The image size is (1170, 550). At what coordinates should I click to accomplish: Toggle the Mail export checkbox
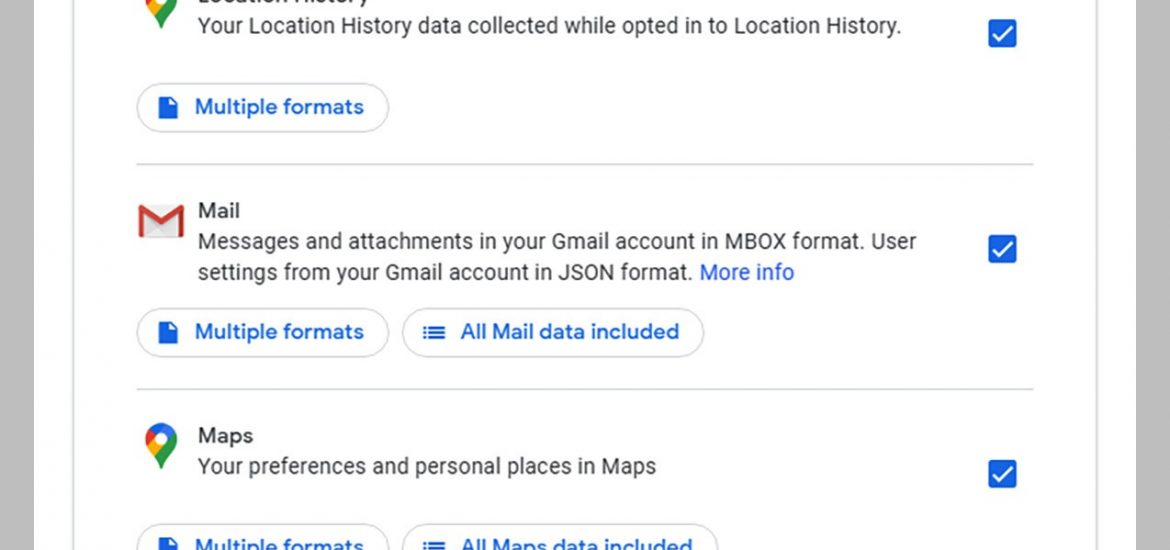pos(1002,249)
